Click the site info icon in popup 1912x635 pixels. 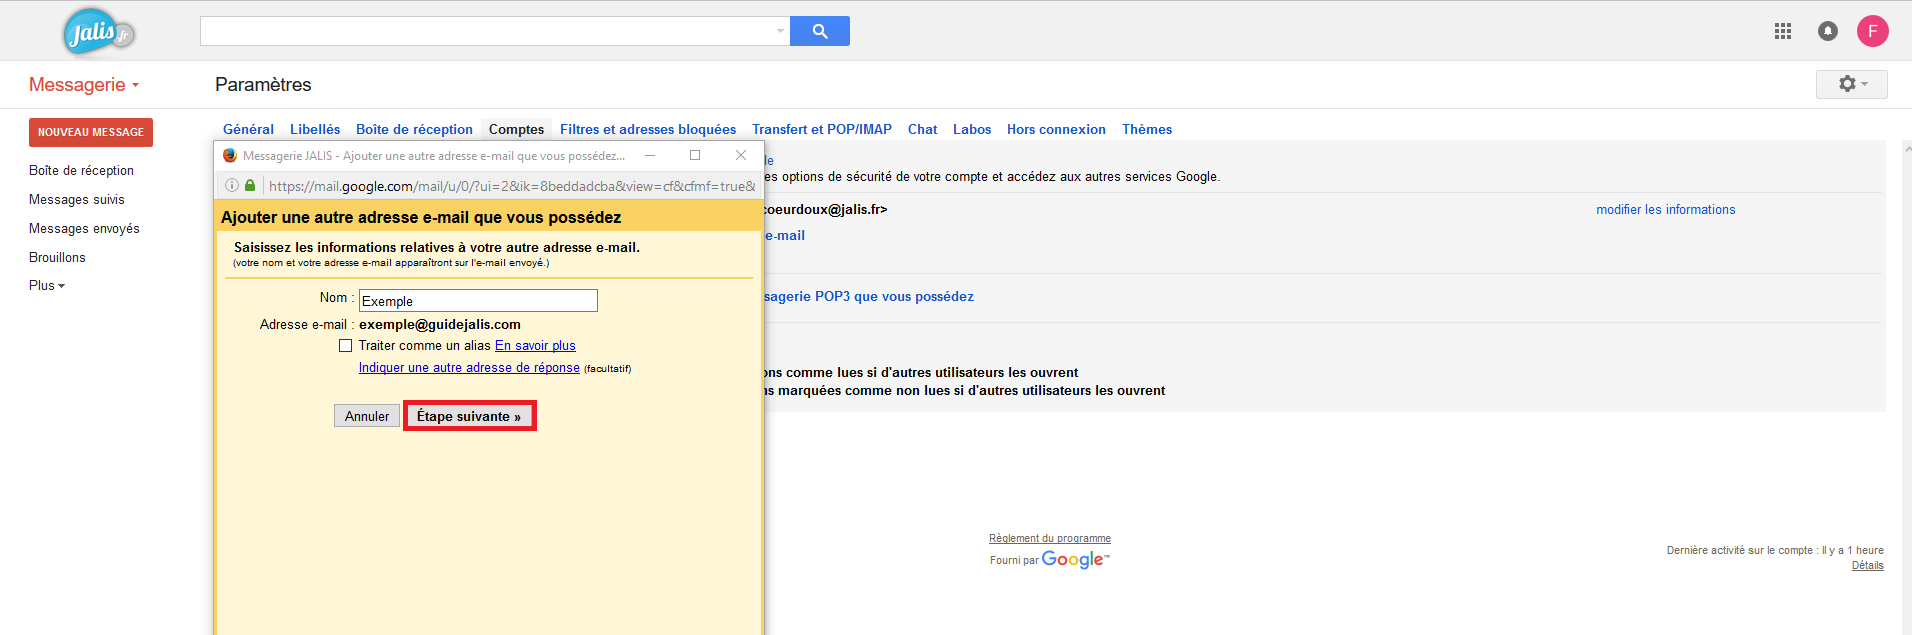(x=232, y=185)
